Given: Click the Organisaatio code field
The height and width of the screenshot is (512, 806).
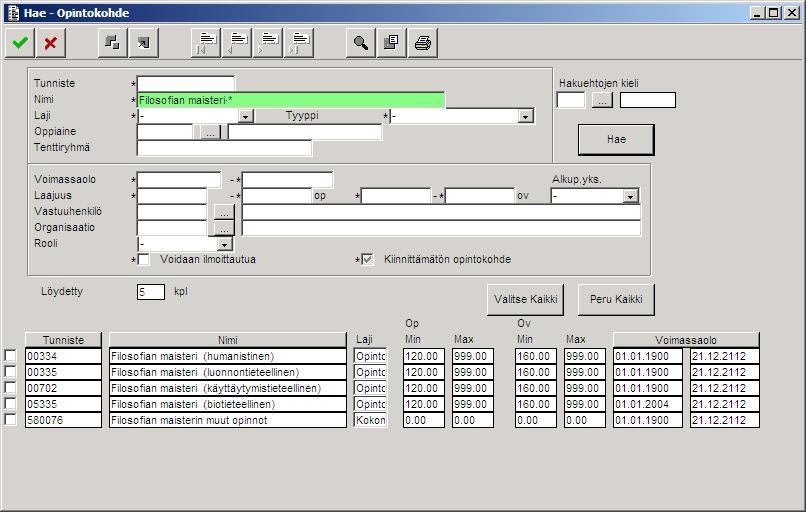Looking at the screenshot, I should (172, 228).
